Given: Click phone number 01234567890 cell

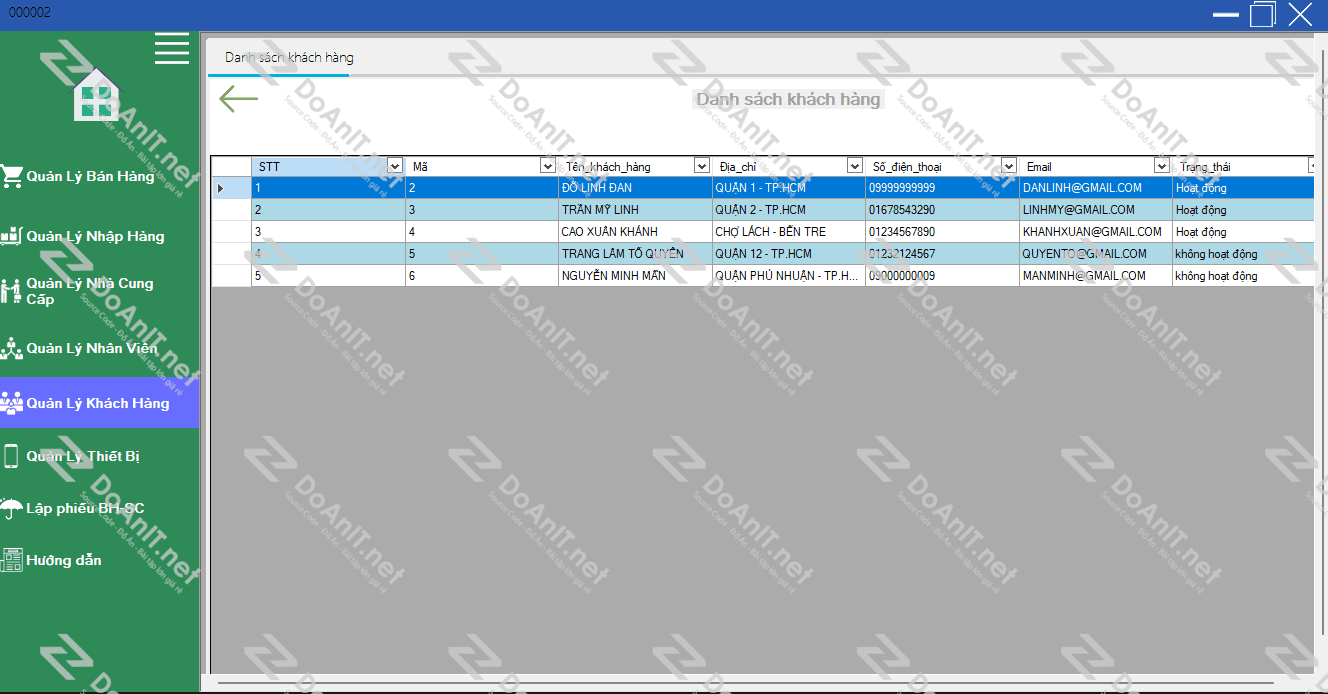Looking at the screenshot, I should [x=942, y=232].
